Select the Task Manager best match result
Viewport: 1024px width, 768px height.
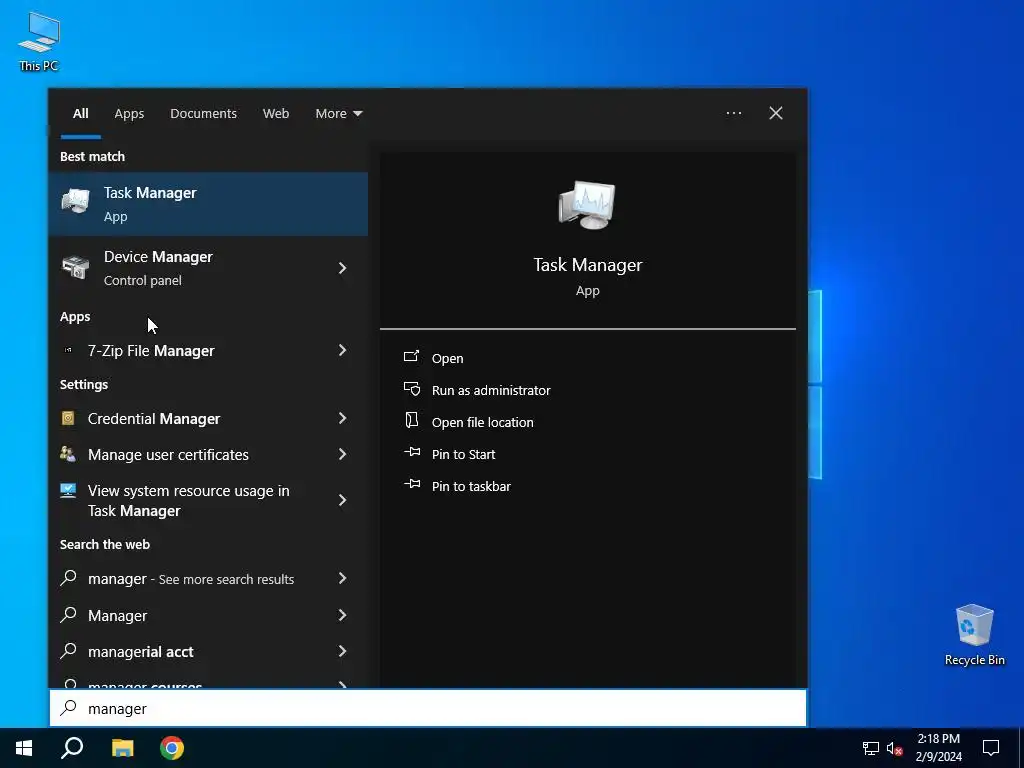(x=208, y=204)
